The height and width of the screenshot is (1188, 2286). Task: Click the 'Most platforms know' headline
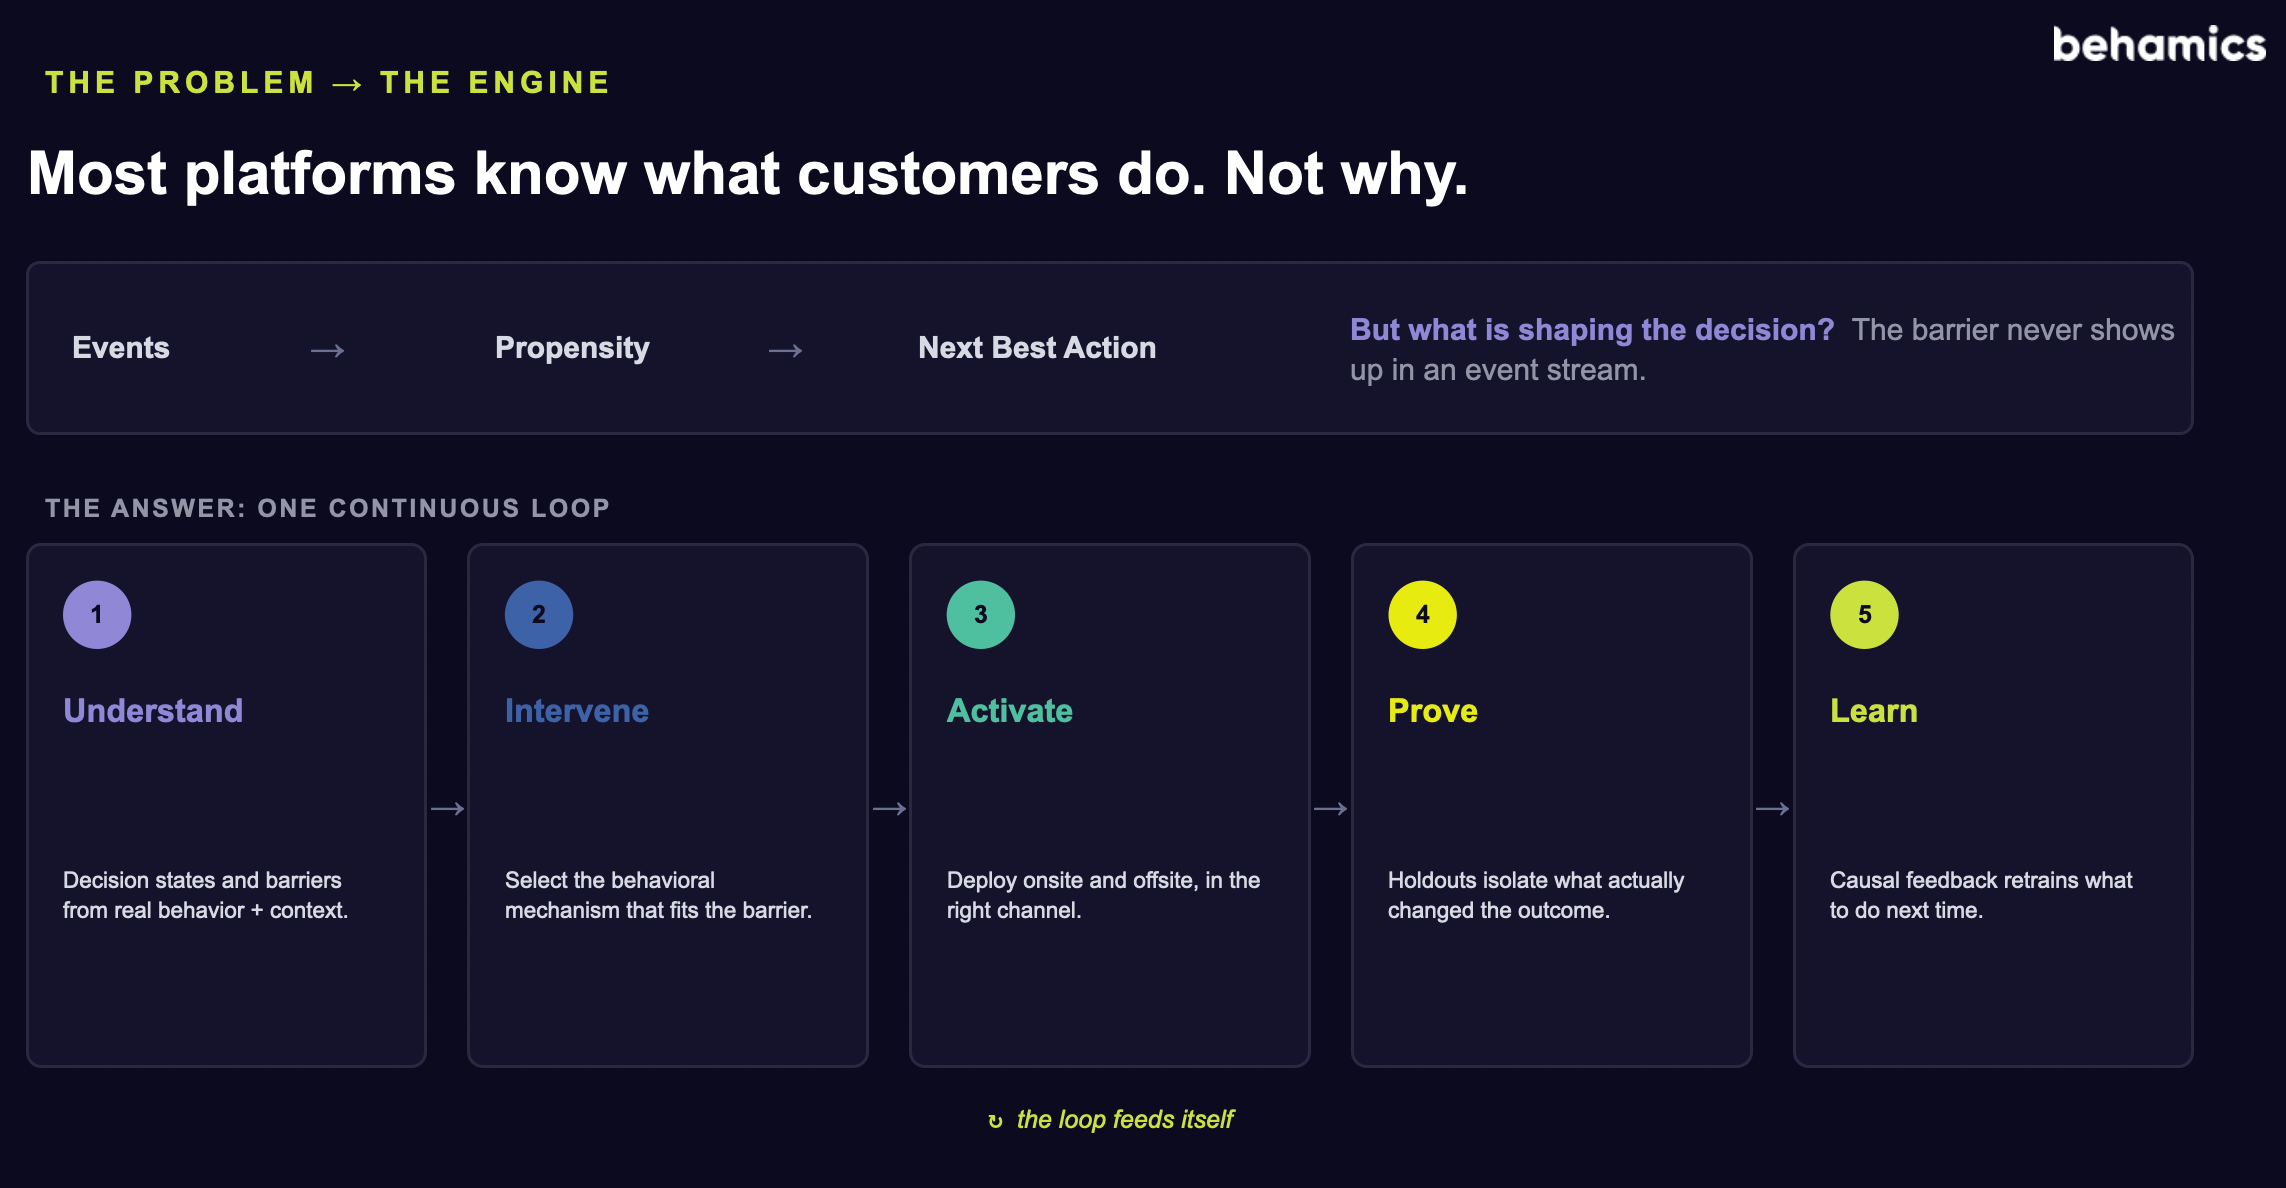pos(748,174)
